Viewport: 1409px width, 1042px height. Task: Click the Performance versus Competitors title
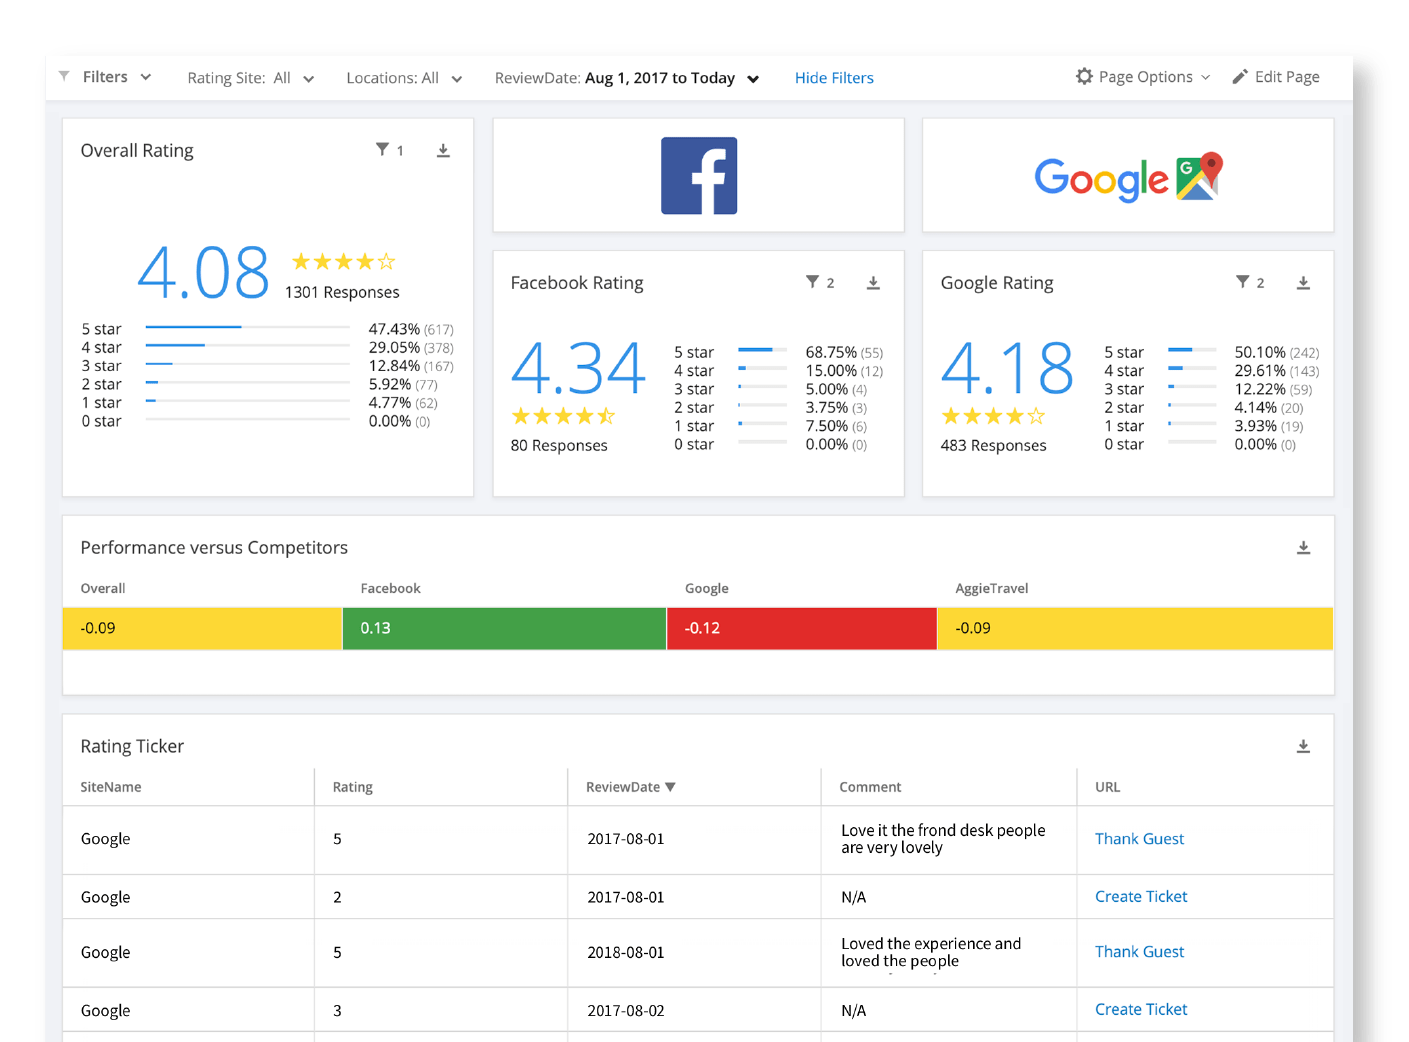click(x=214, y=548)
